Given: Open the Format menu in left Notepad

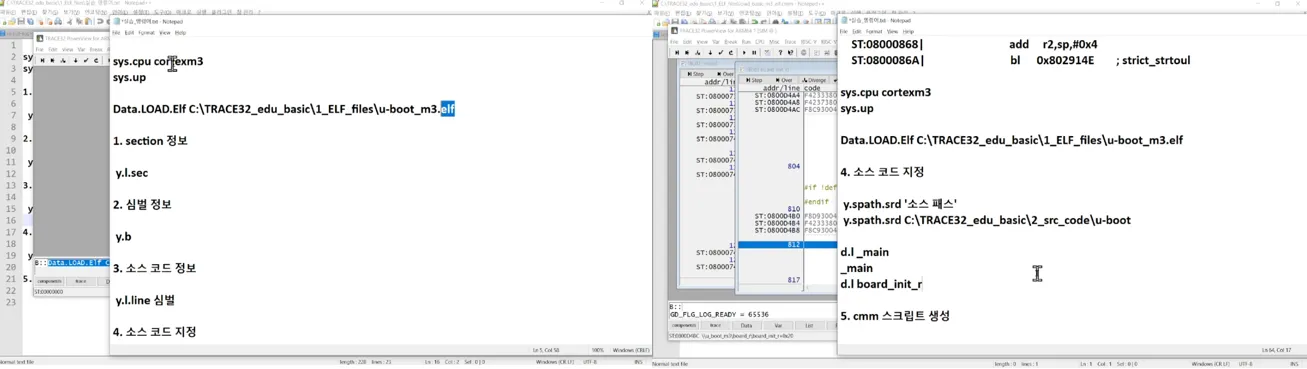Looking at the screenshot, I should click(146, 33).
